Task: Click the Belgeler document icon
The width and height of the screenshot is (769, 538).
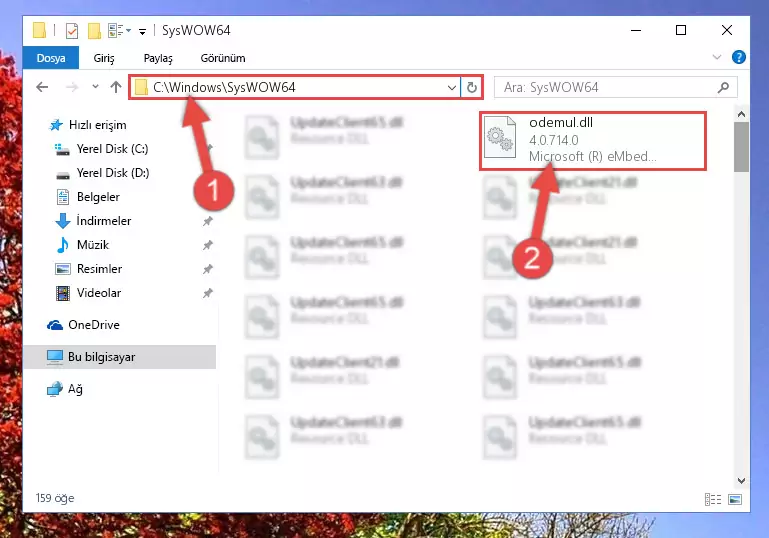Action: (x=63, y=197)
